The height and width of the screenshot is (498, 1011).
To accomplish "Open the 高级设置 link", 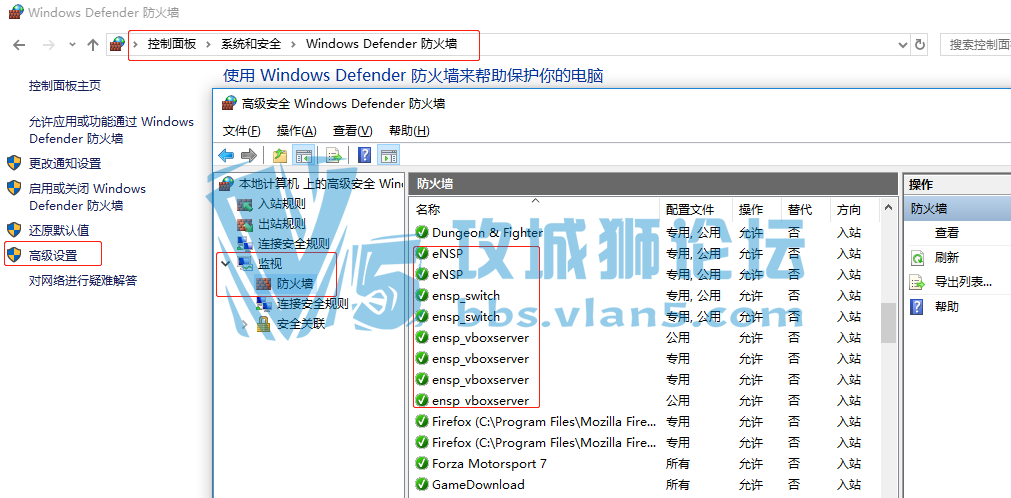I will point(54,255).
